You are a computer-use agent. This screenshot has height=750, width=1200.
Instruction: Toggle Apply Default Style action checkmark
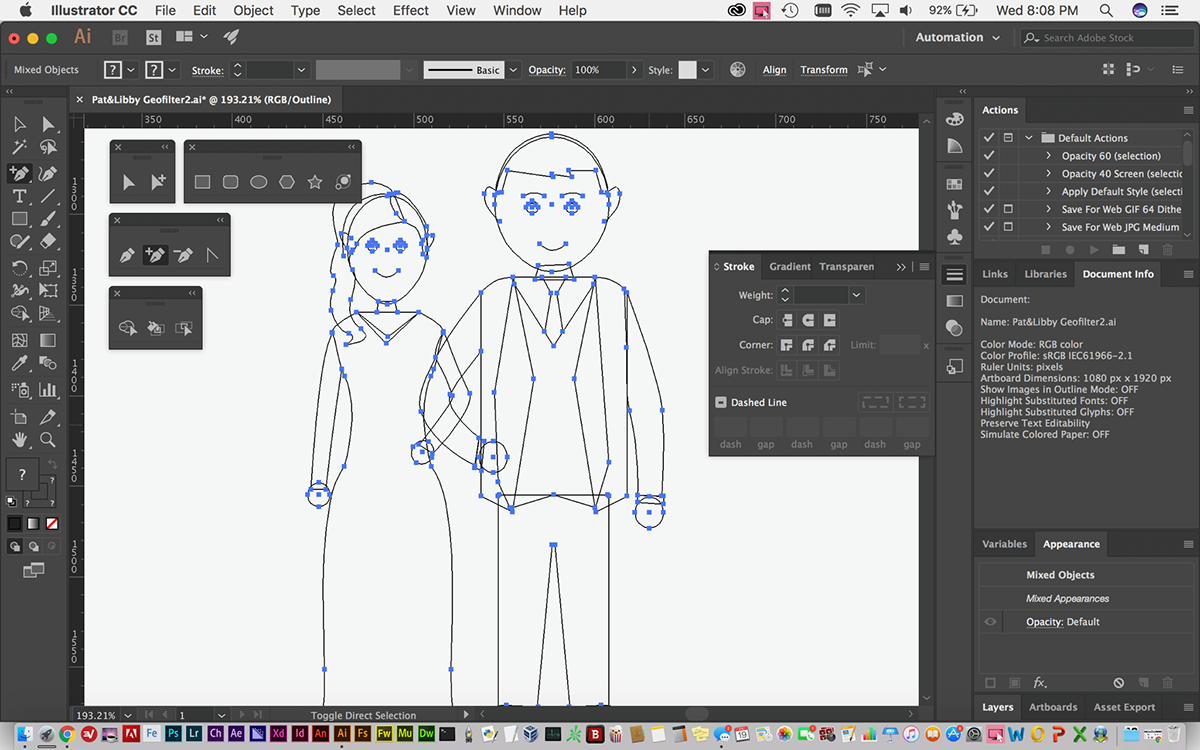(x=989, y=191)
